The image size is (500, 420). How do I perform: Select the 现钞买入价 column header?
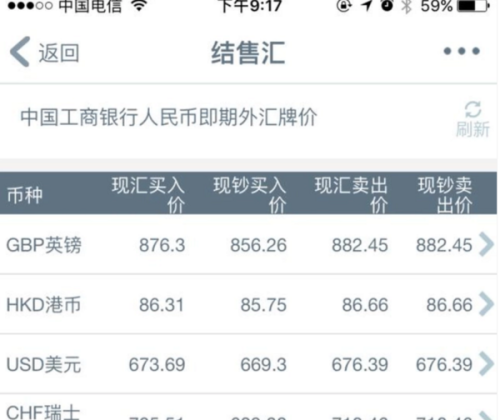(x=250, y=195)
